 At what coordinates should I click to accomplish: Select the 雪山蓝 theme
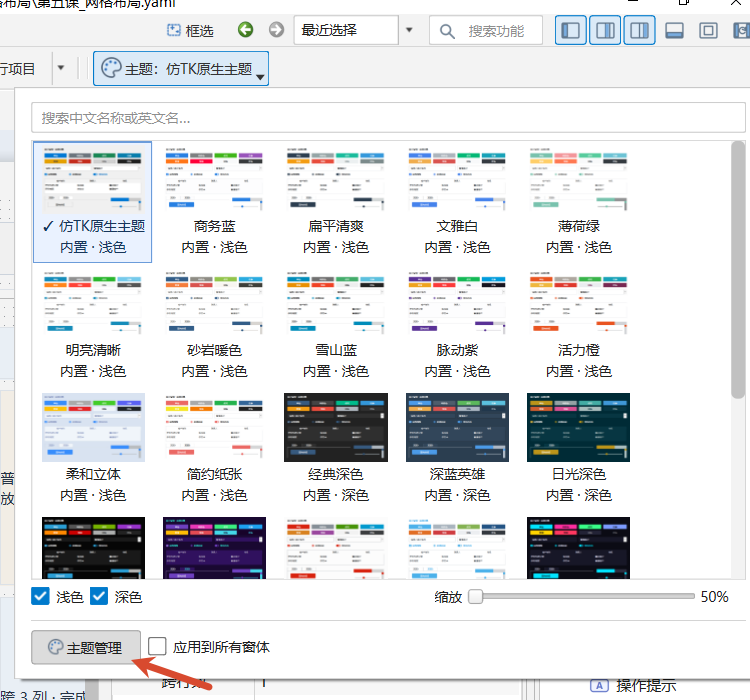pos(335,325)
